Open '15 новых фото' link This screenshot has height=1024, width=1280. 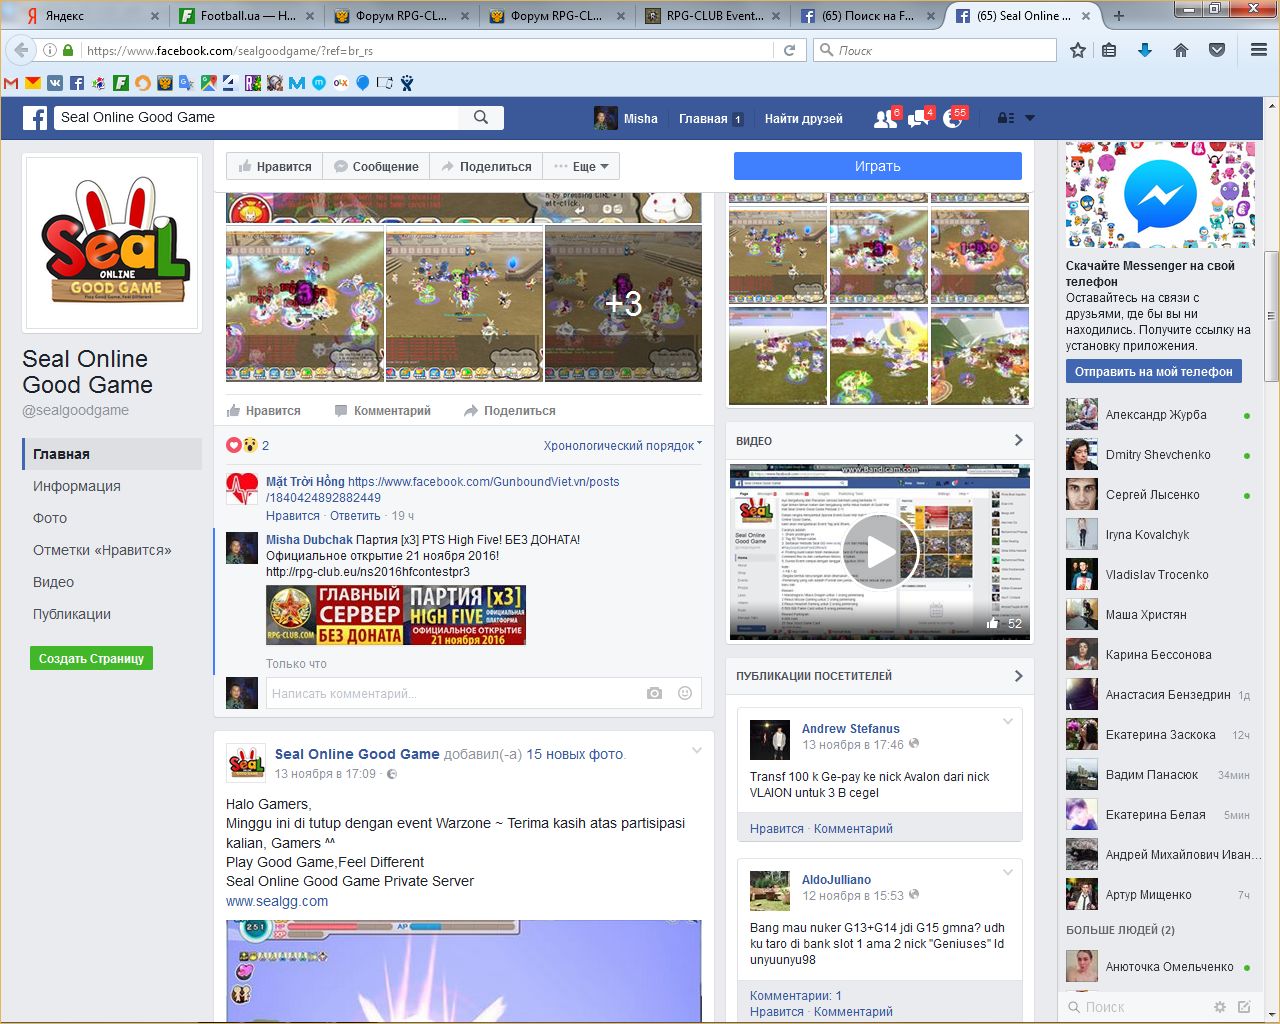(575, 754)
